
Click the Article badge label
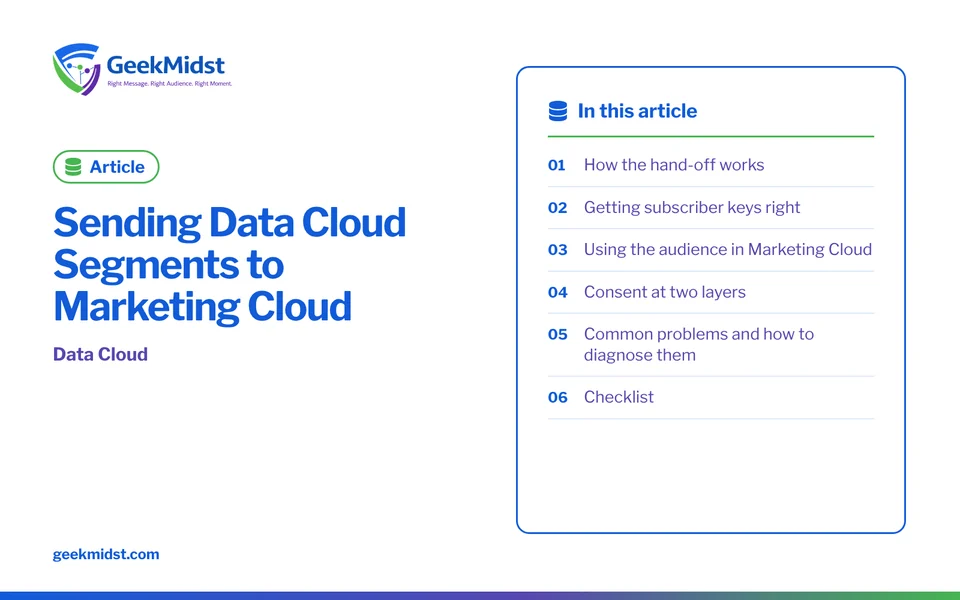[117, 167]
